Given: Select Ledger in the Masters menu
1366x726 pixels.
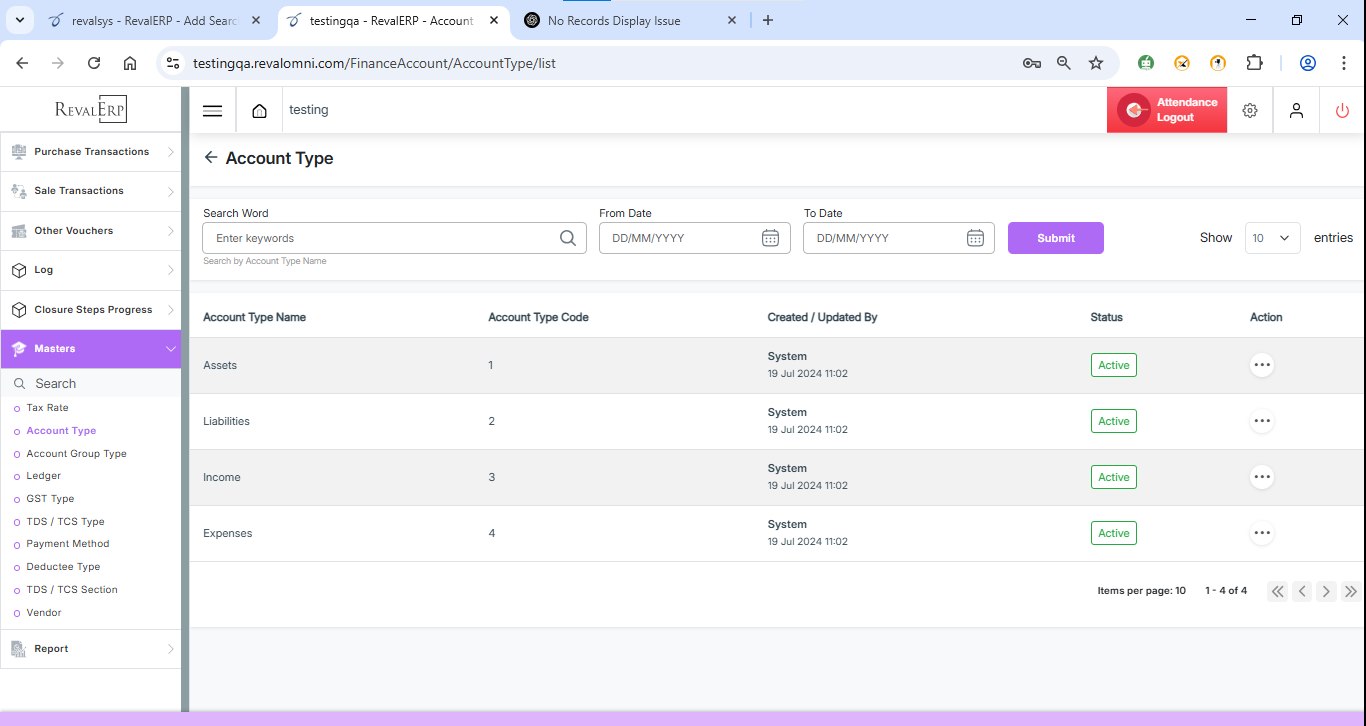Looking at the screenshot, I should pos(44,476).
